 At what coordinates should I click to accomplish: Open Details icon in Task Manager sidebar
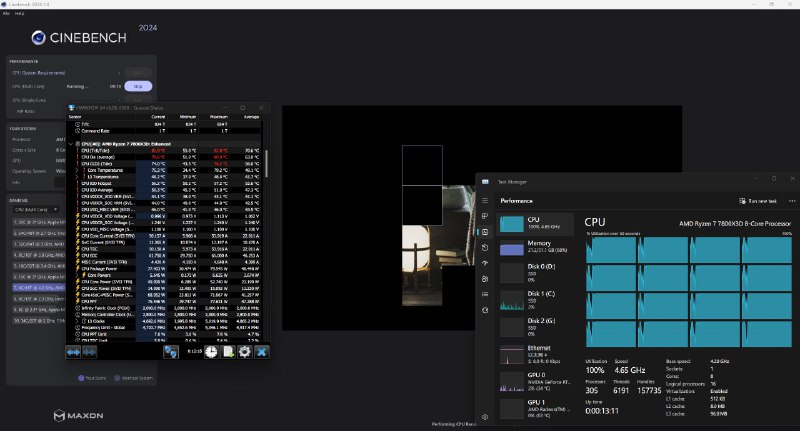485,294
